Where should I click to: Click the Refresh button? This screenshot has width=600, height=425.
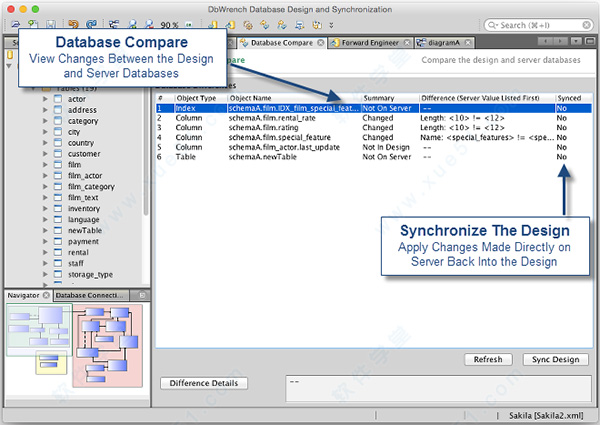pyautogui.click(x=488, y=360)
